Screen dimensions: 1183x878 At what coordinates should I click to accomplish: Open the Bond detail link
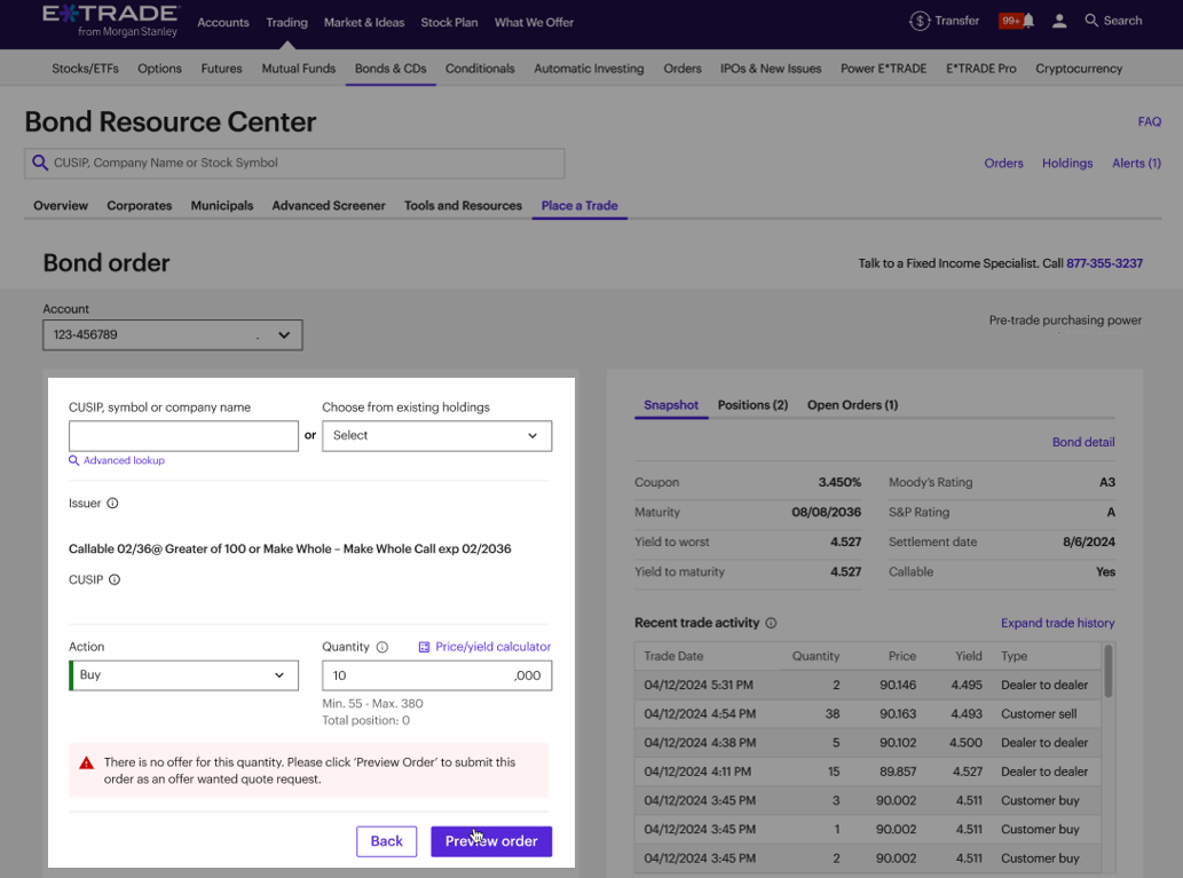(1083, 442)
